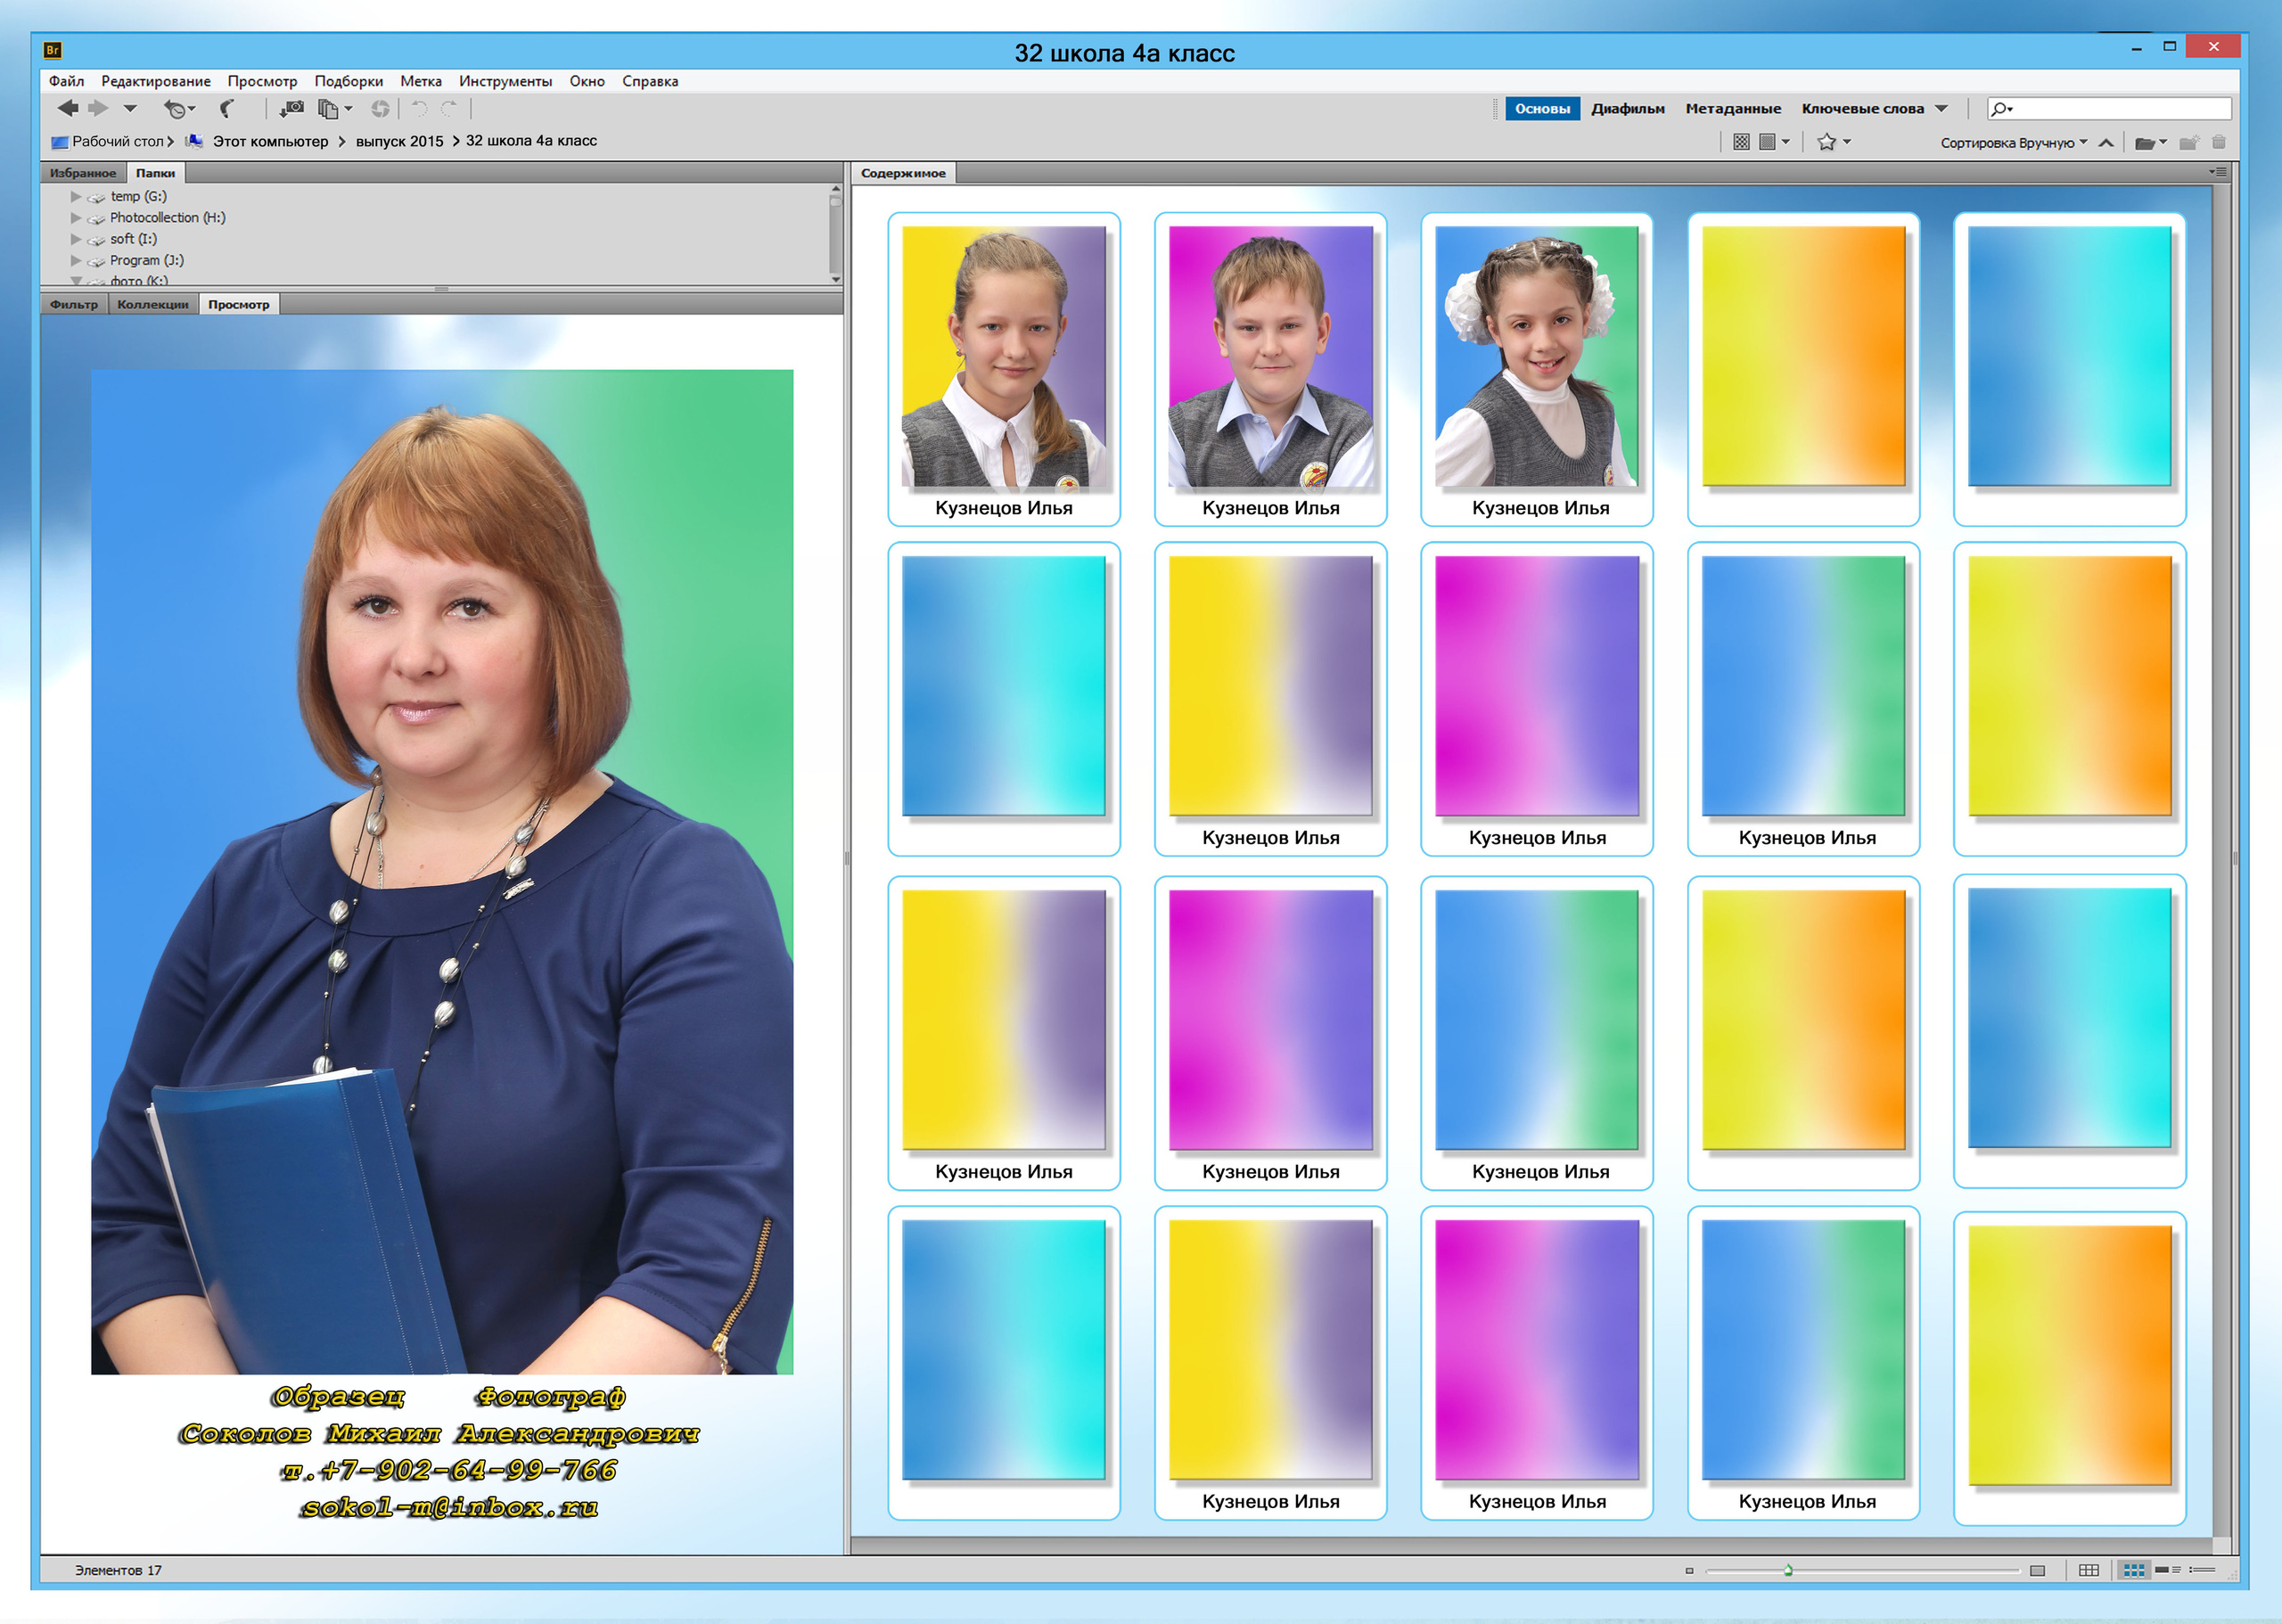
Task: Click the star rating filter icon
Action: (1827, 142)
